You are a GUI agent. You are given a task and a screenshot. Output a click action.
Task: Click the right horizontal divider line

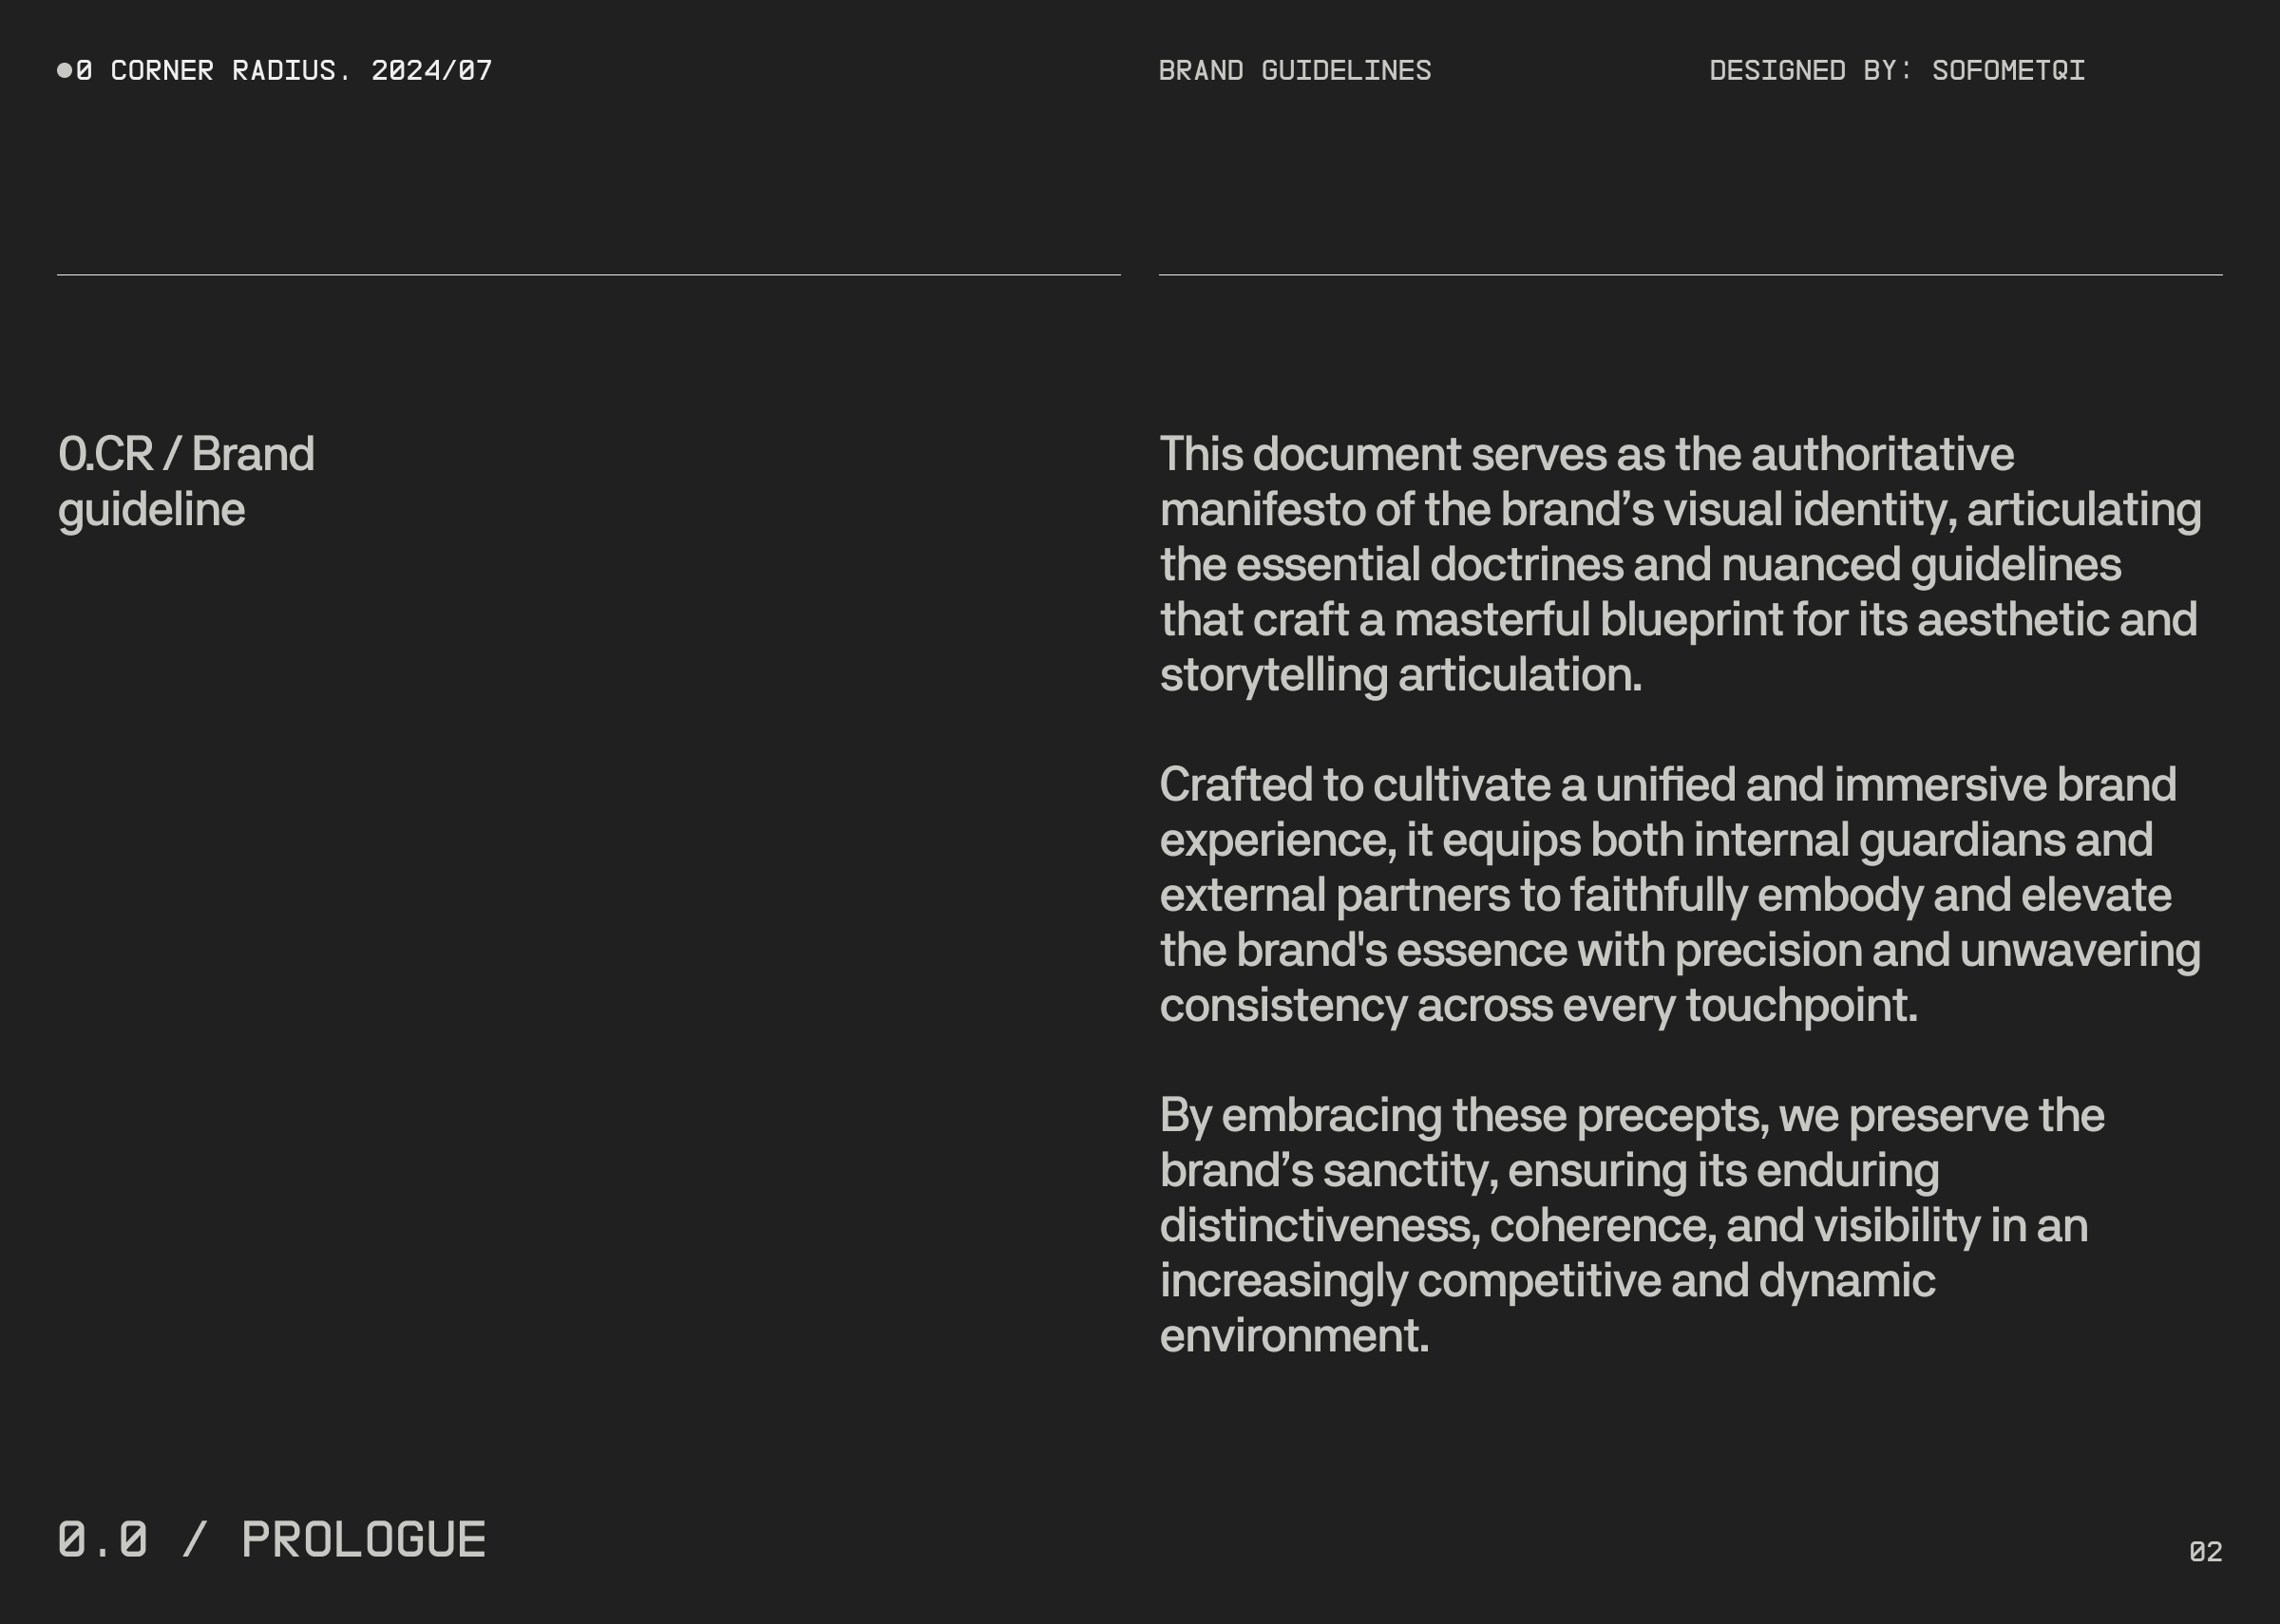(x=1690, y=274)
